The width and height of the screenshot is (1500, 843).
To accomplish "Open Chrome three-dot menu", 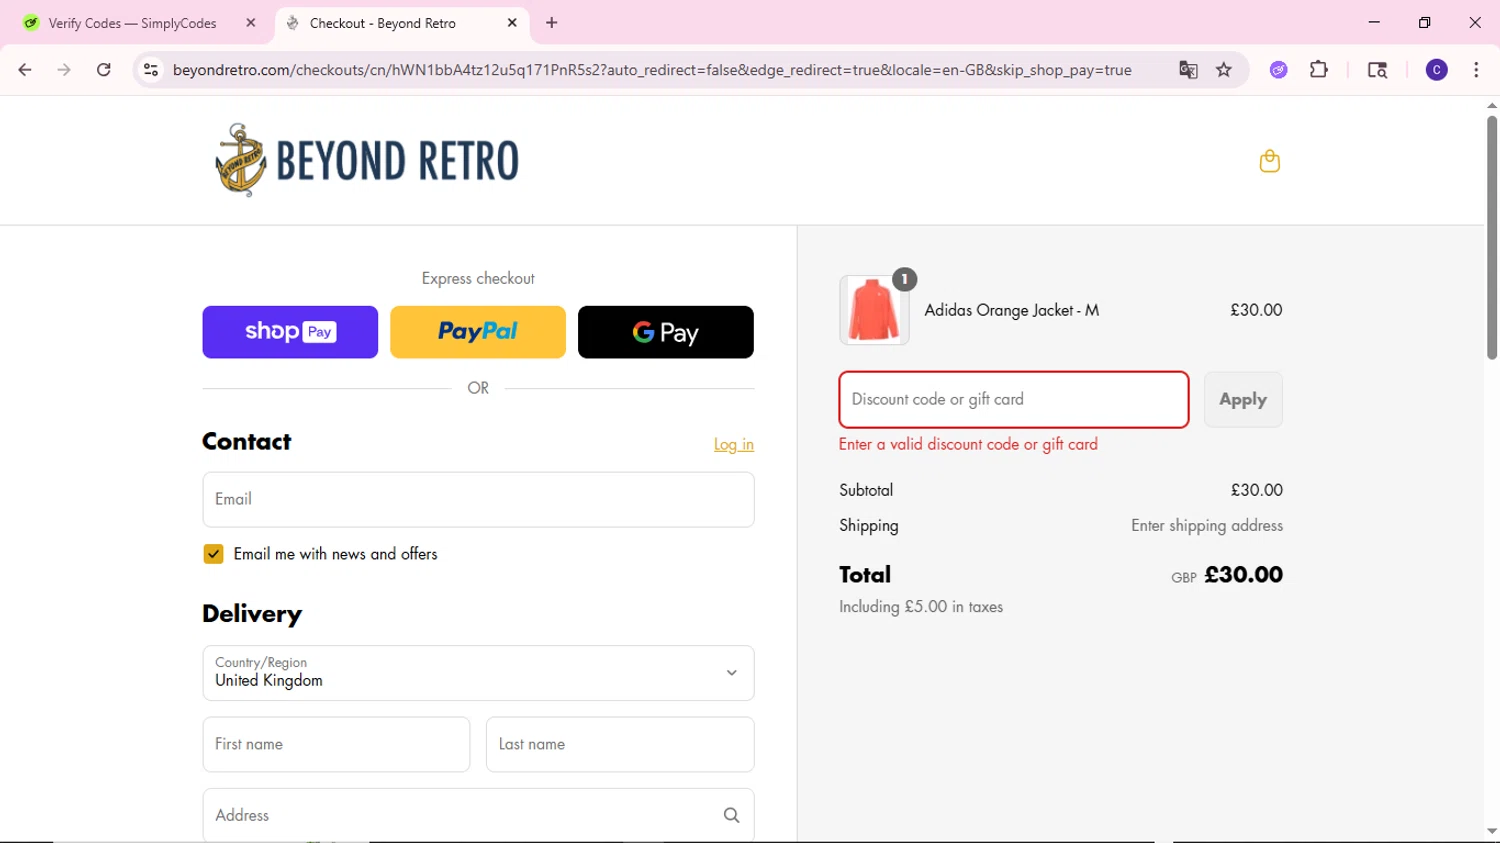I will (x=1476, y=70).
